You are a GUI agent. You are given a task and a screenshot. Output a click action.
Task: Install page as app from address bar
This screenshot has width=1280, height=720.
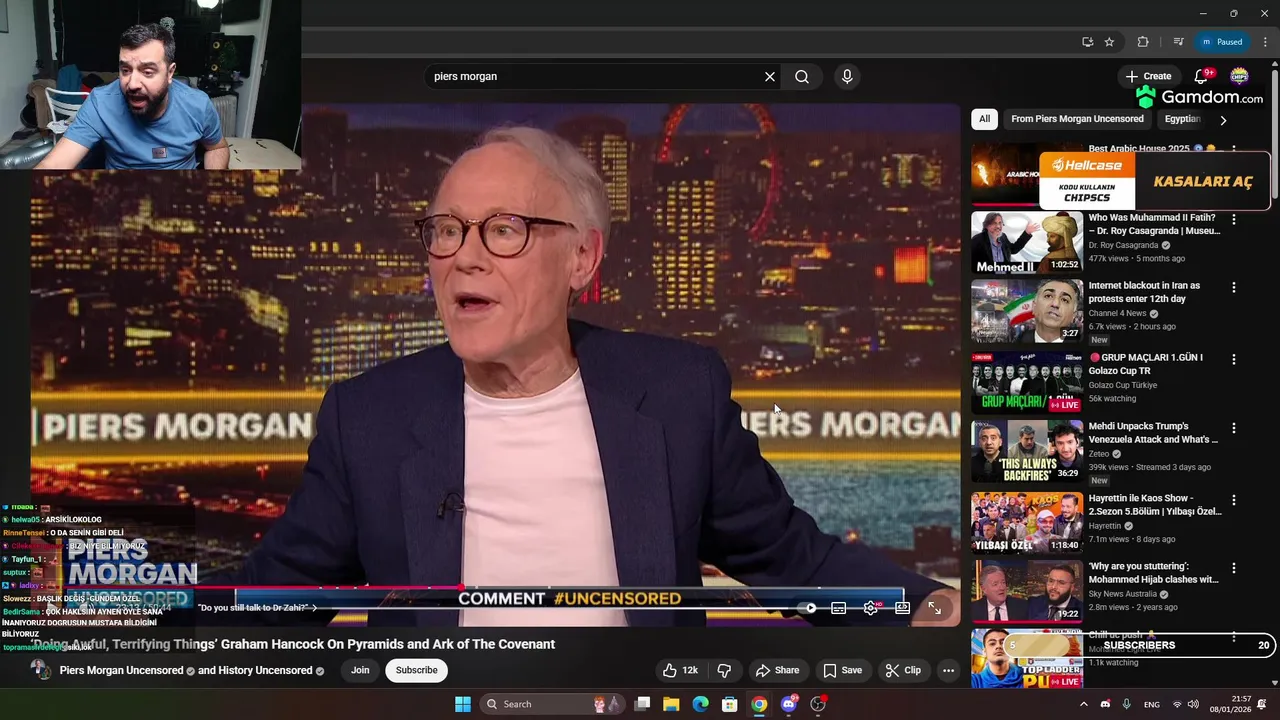click(x=1087, y=42)
